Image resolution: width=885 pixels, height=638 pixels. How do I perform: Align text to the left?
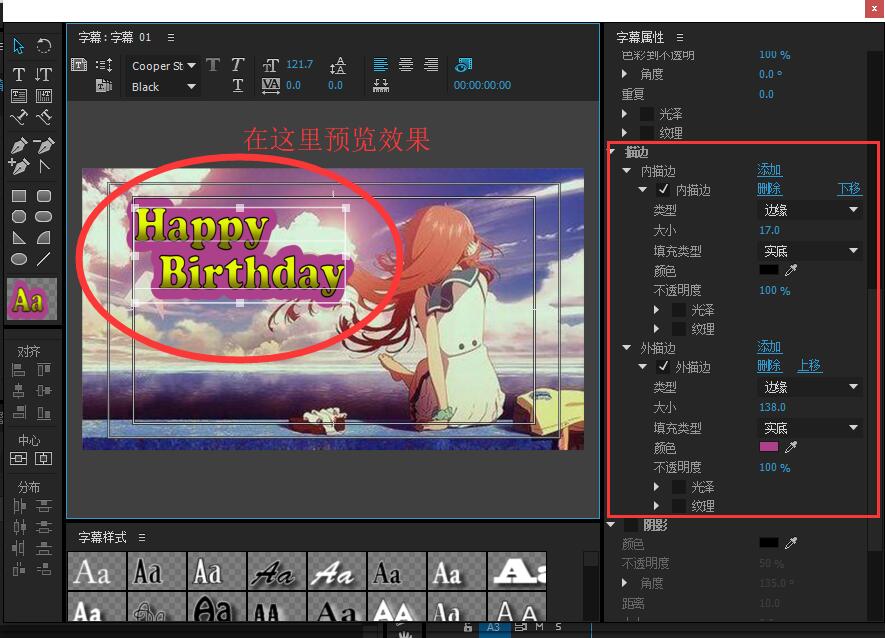click(x=380, y=64)
